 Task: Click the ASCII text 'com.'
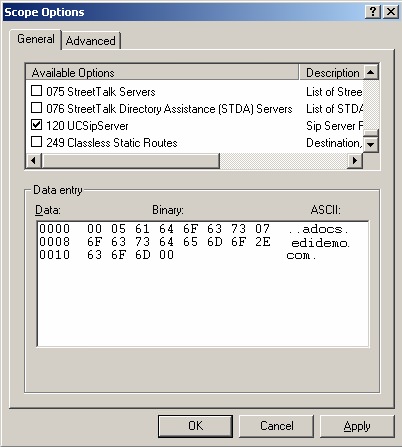301,256
